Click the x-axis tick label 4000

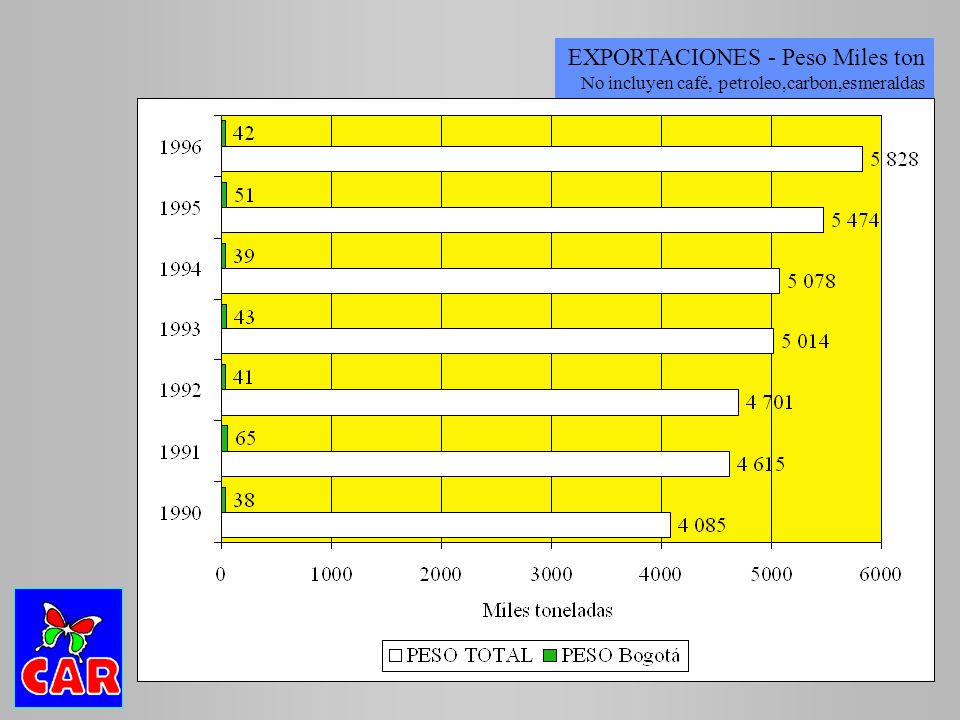point(660,574)
